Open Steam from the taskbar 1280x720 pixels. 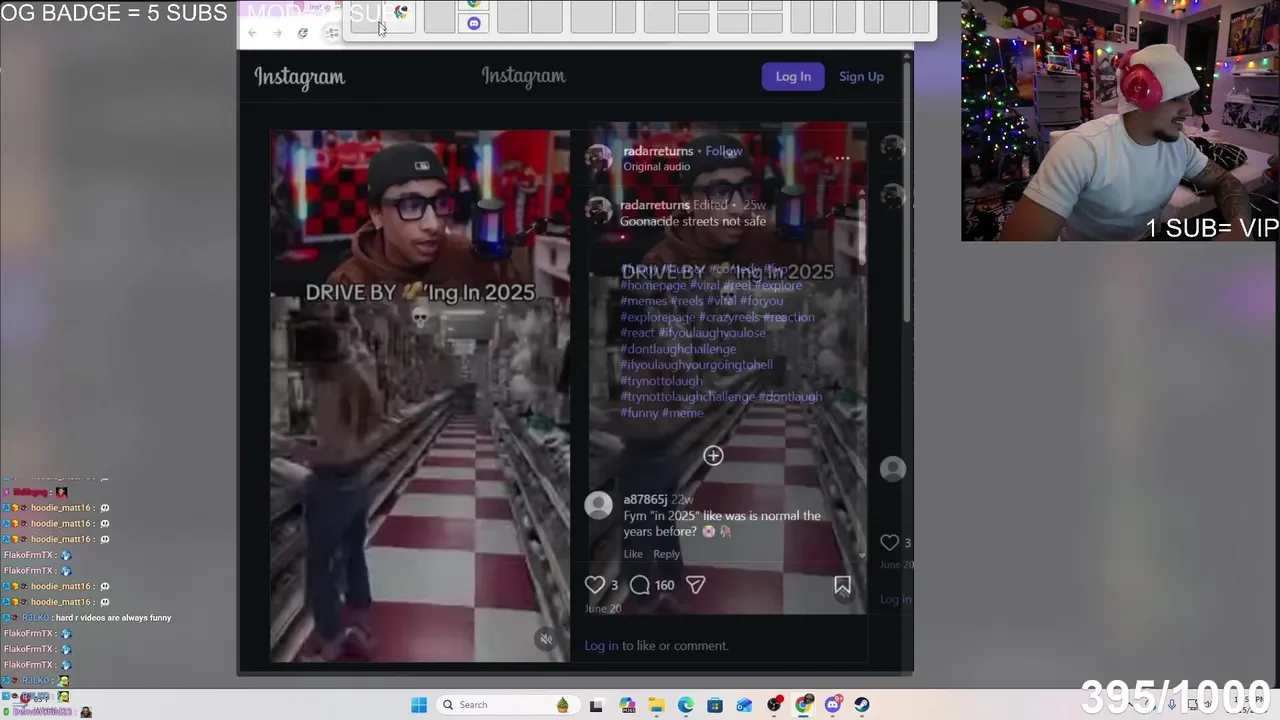coord(862,705)
